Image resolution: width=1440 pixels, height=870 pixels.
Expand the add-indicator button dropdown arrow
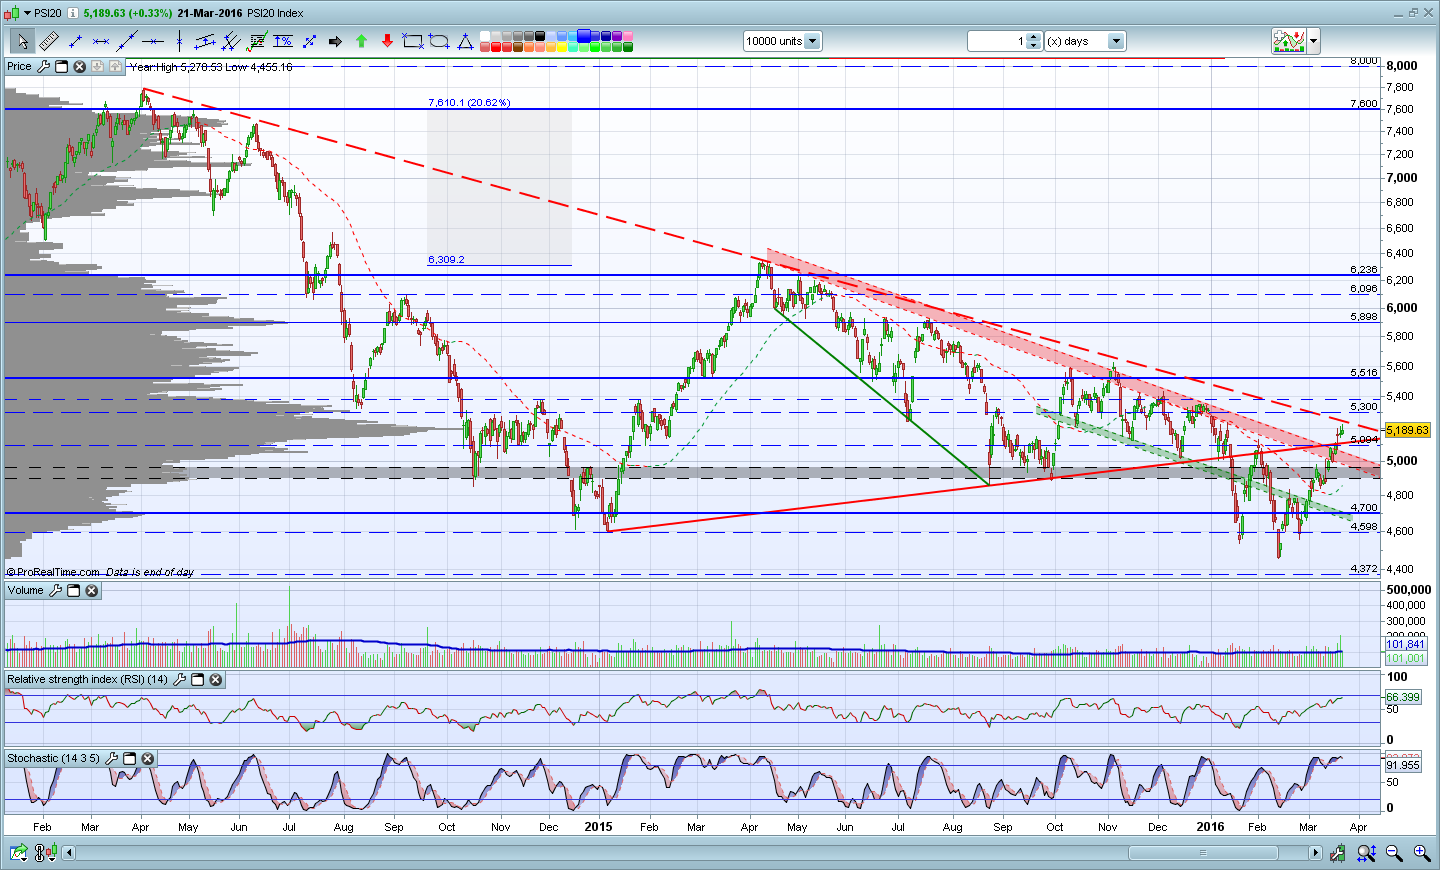point(1314,41)
